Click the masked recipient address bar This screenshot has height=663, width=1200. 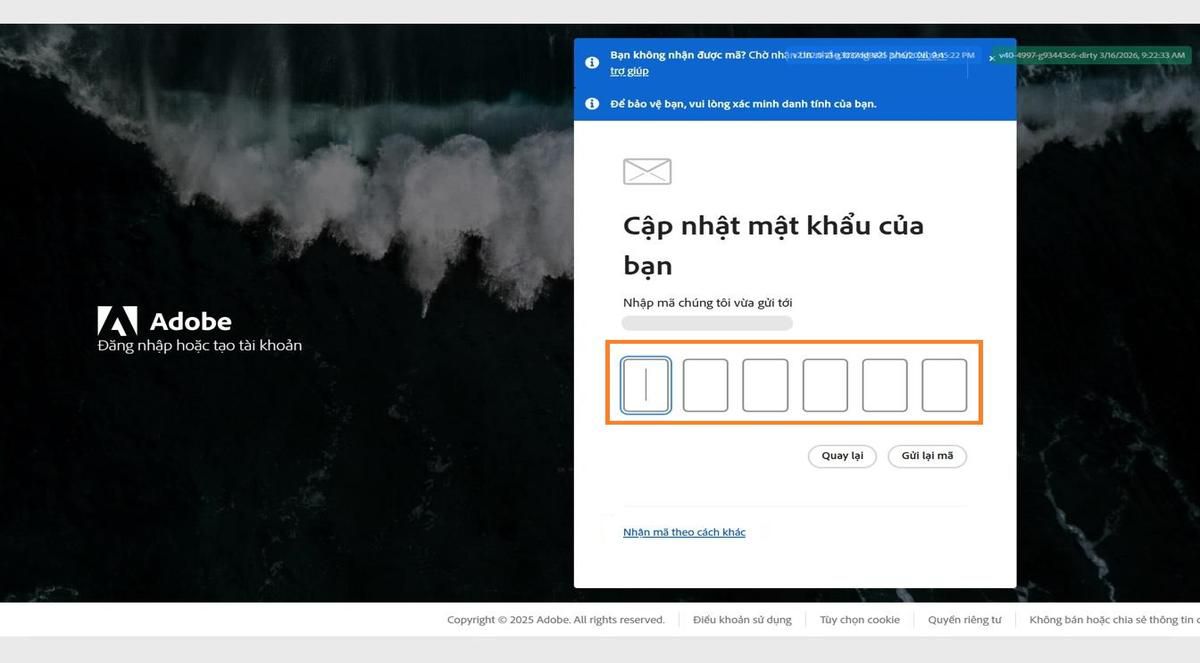[x=707, y=322]
